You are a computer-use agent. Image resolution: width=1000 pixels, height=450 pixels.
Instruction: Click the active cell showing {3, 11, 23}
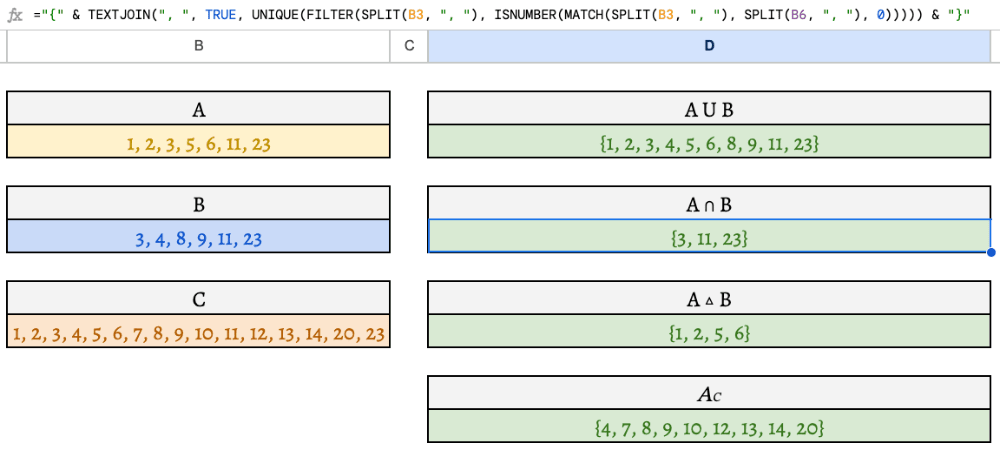[709, 237]
